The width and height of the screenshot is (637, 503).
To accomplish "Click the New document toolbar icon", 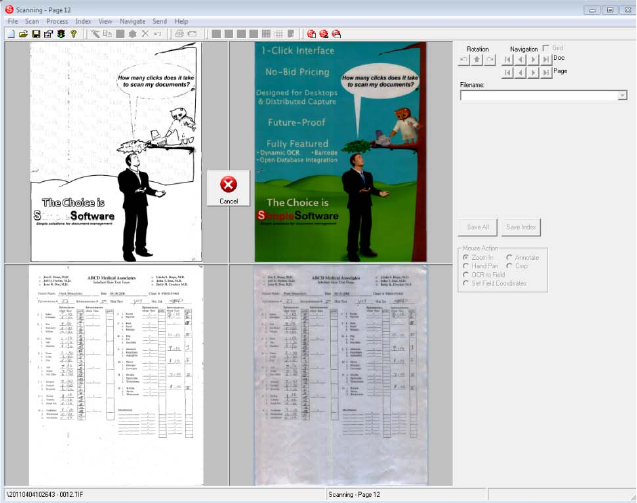I will pos(11,34).
